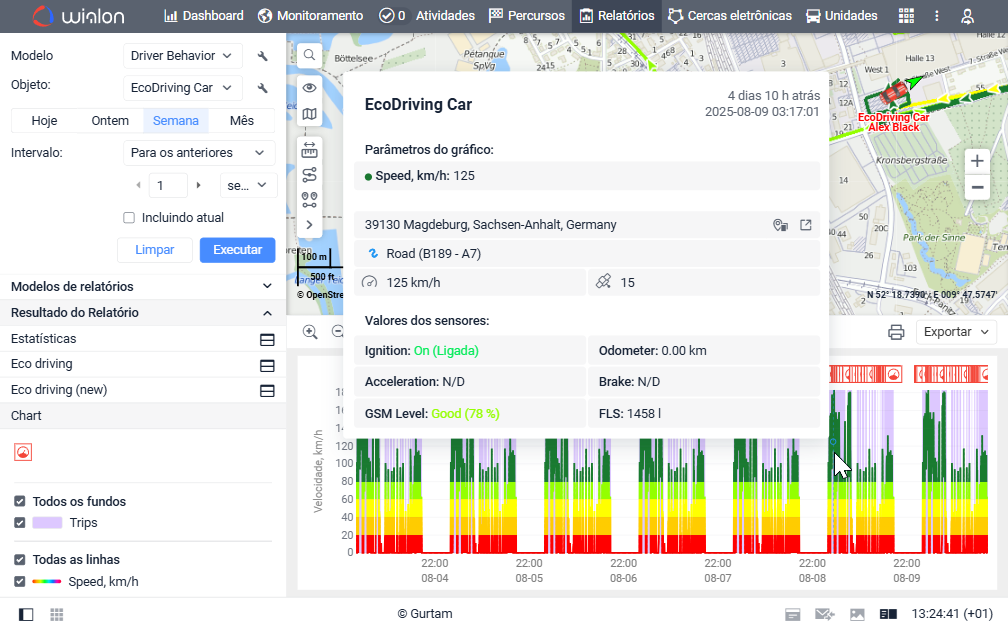Go to Percursos tab
The width and height of the screenshot is (1008, 630).
click(526, 16)
